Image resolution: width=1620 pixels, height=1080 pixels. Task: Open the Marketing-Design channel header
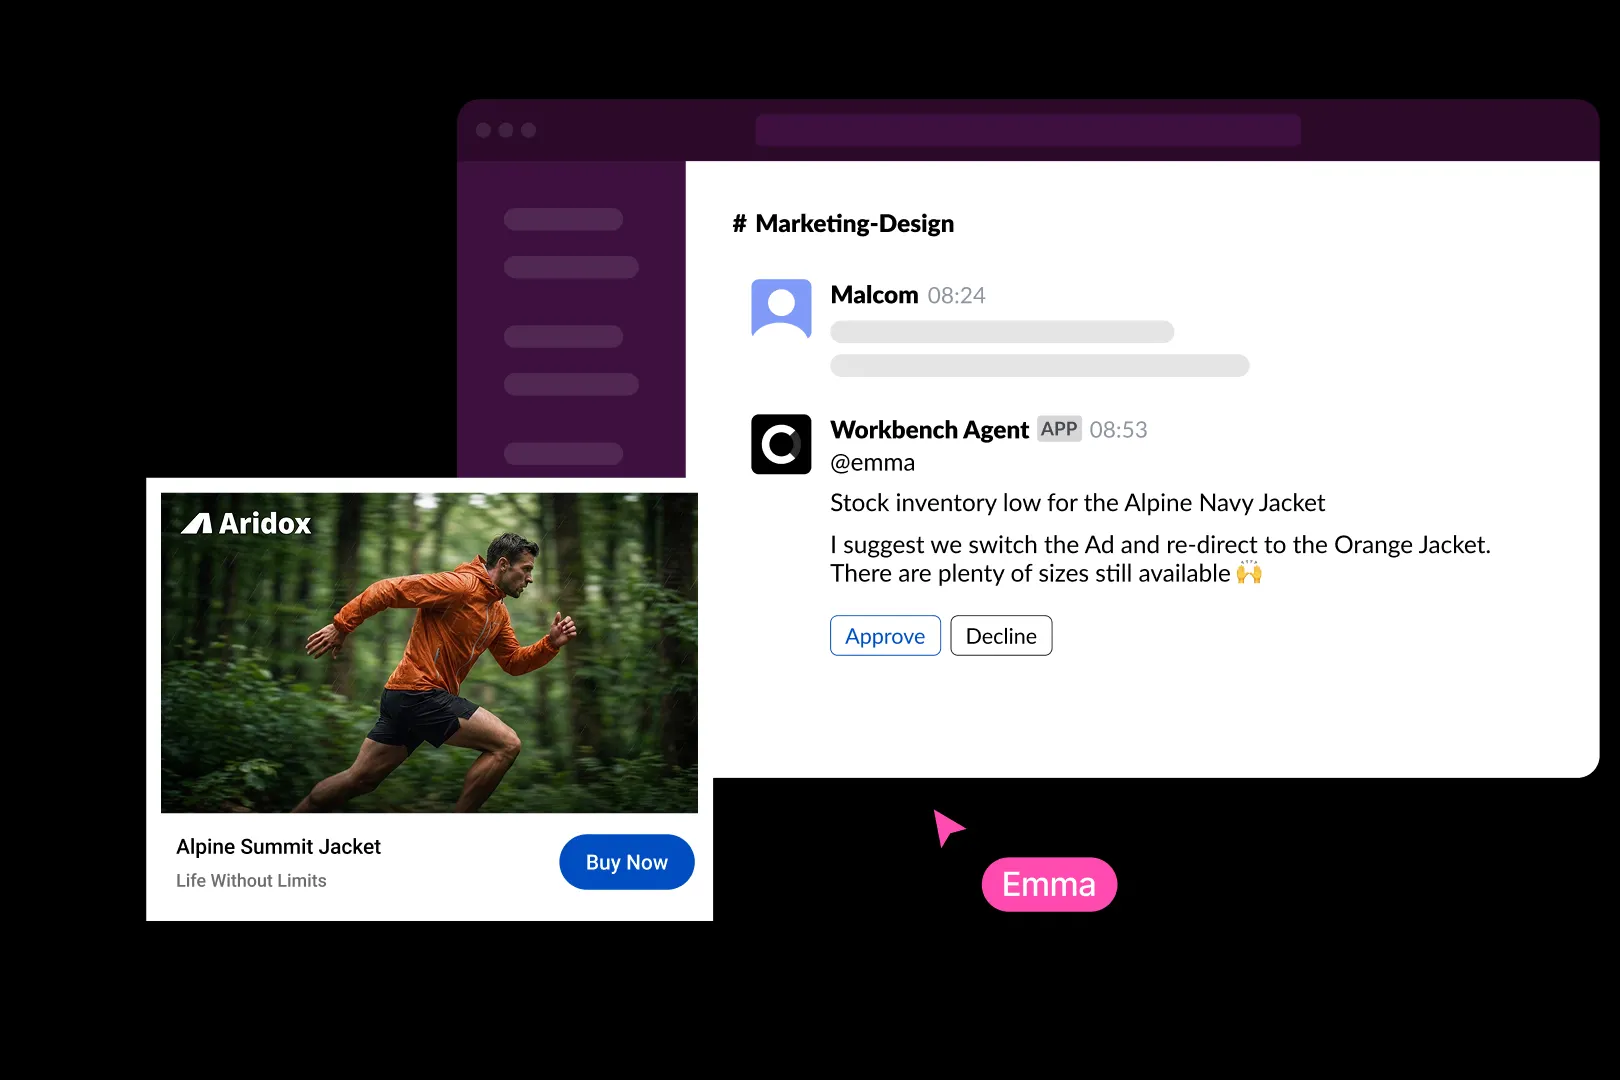pos(854,224)
